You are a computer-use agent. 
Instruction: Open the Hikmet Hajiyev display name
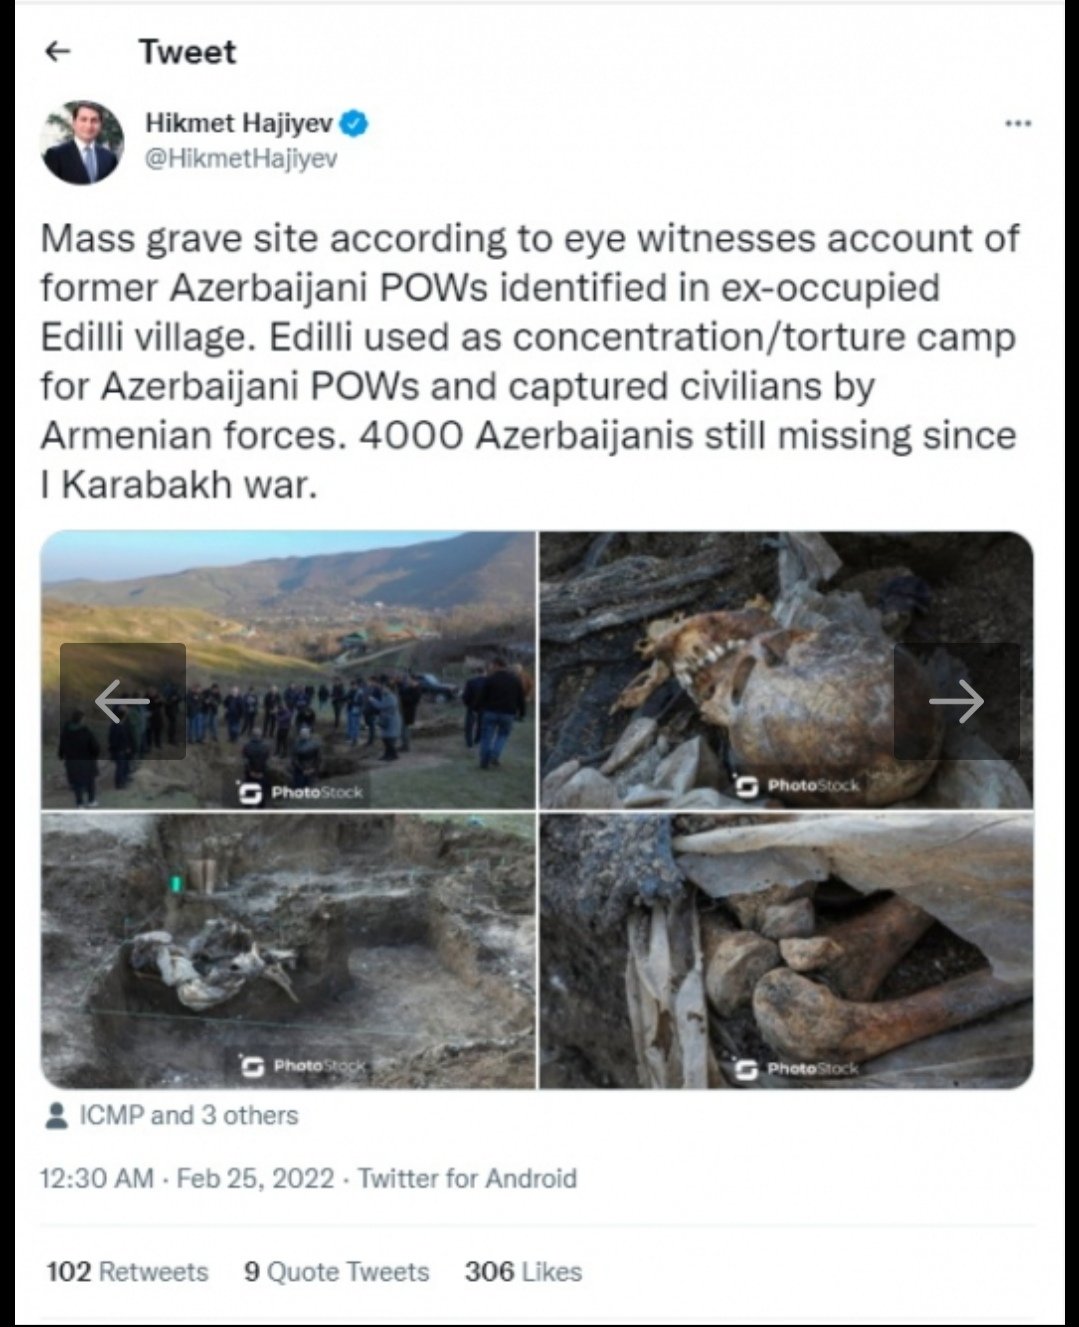point(239,124)
